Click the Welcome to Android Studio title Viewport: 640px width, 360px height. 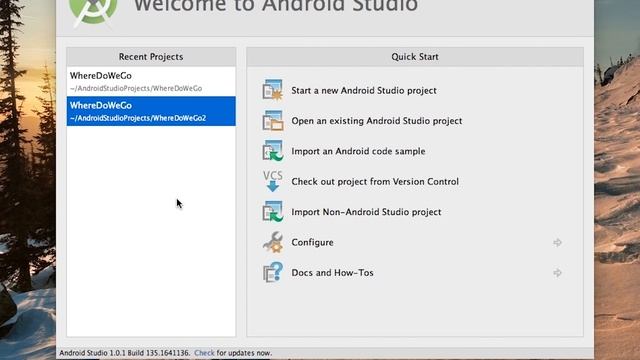pos(276,7)
